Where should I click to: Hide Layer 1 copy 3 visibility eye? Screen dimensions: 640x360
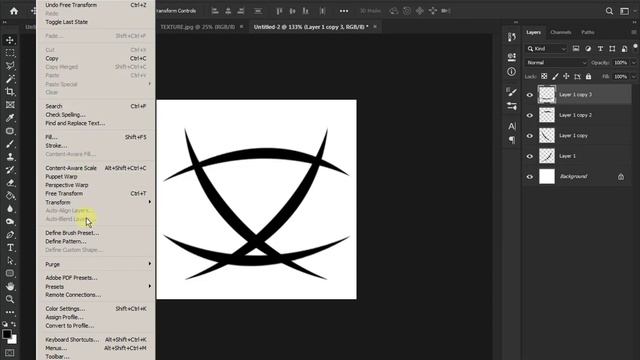click(x=530, y=95)
